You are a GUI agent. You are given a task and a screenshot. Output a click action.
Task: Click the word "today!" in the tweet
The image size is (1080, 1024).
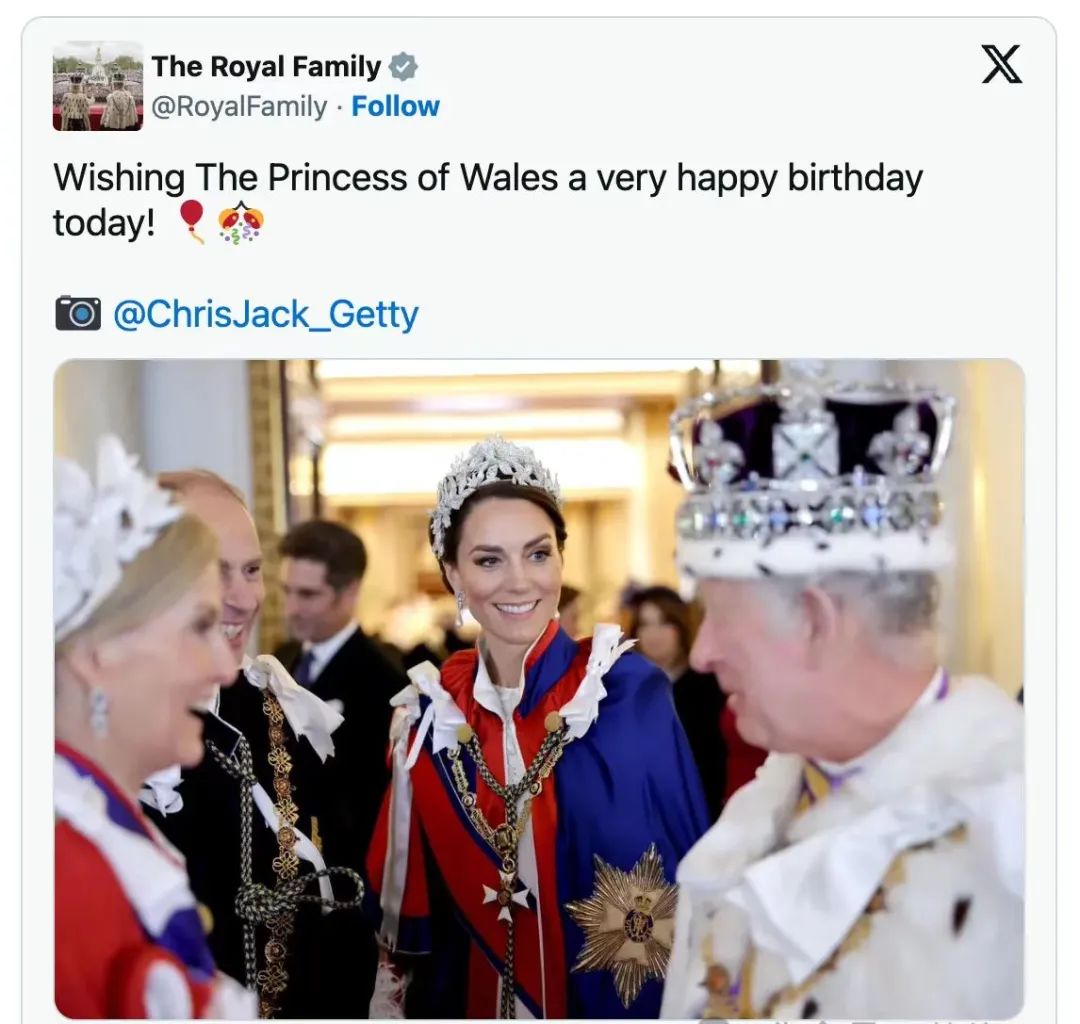point(104,223)
